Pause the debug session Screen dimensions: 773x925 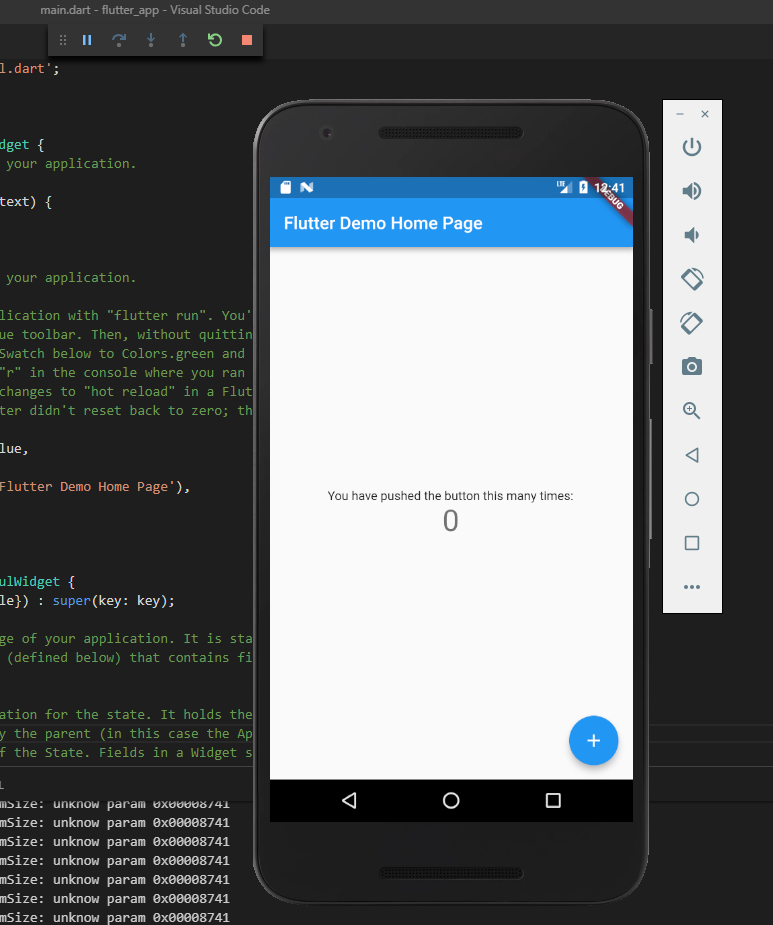point(87,40)
